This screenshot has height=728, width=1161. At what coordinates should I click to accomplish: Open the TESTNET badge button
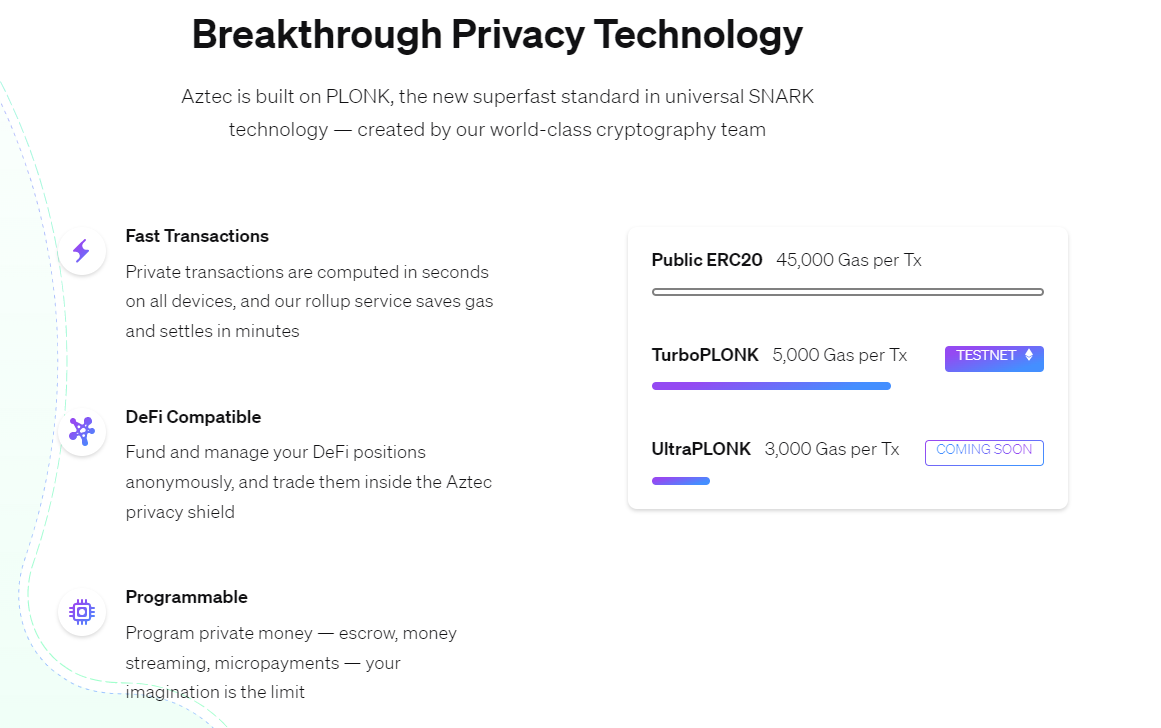994,358
